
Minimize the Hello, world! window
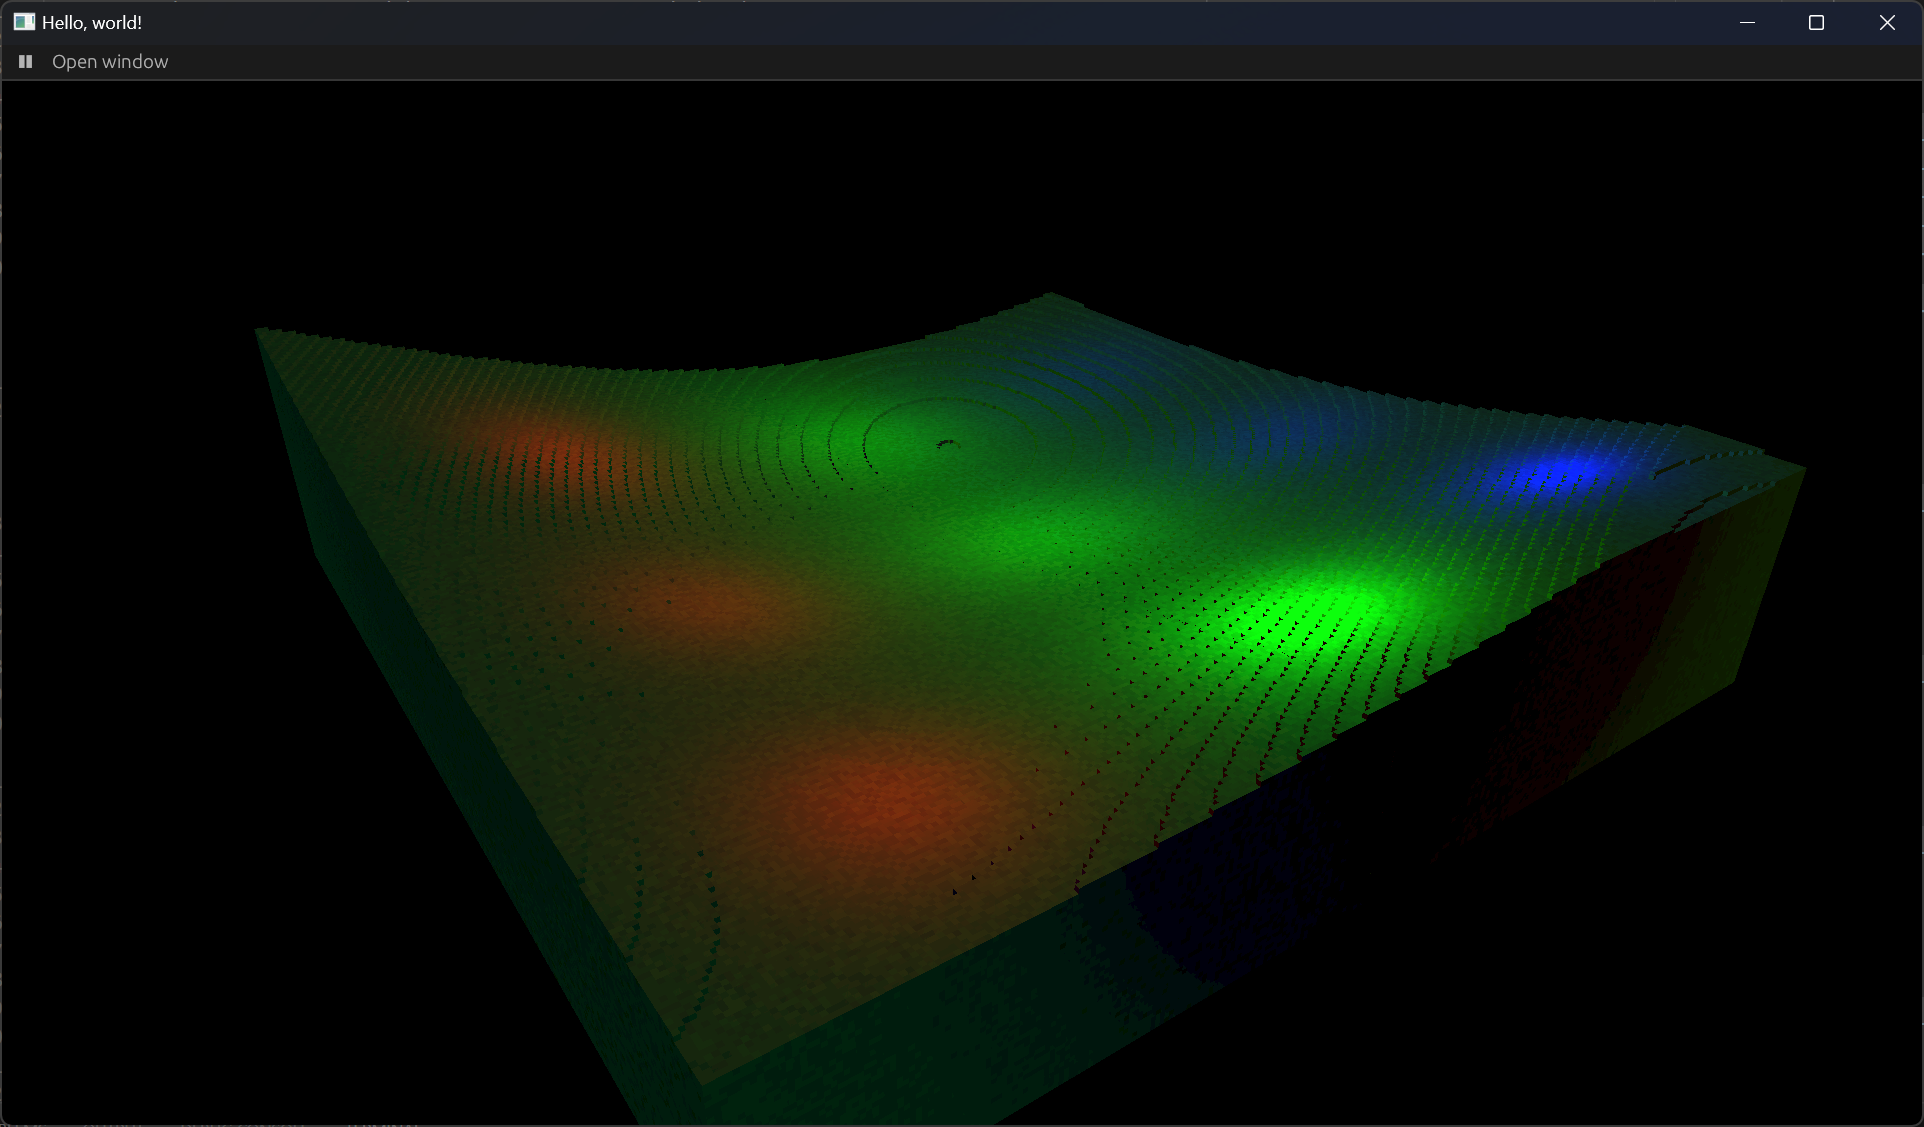pyautogui.click(x=1747, y=22)
